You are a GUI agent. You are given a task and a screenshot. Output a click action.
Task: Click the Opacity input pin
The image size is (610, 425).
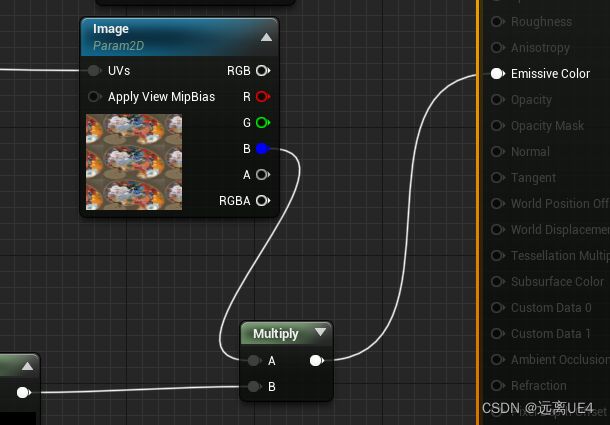498,100
